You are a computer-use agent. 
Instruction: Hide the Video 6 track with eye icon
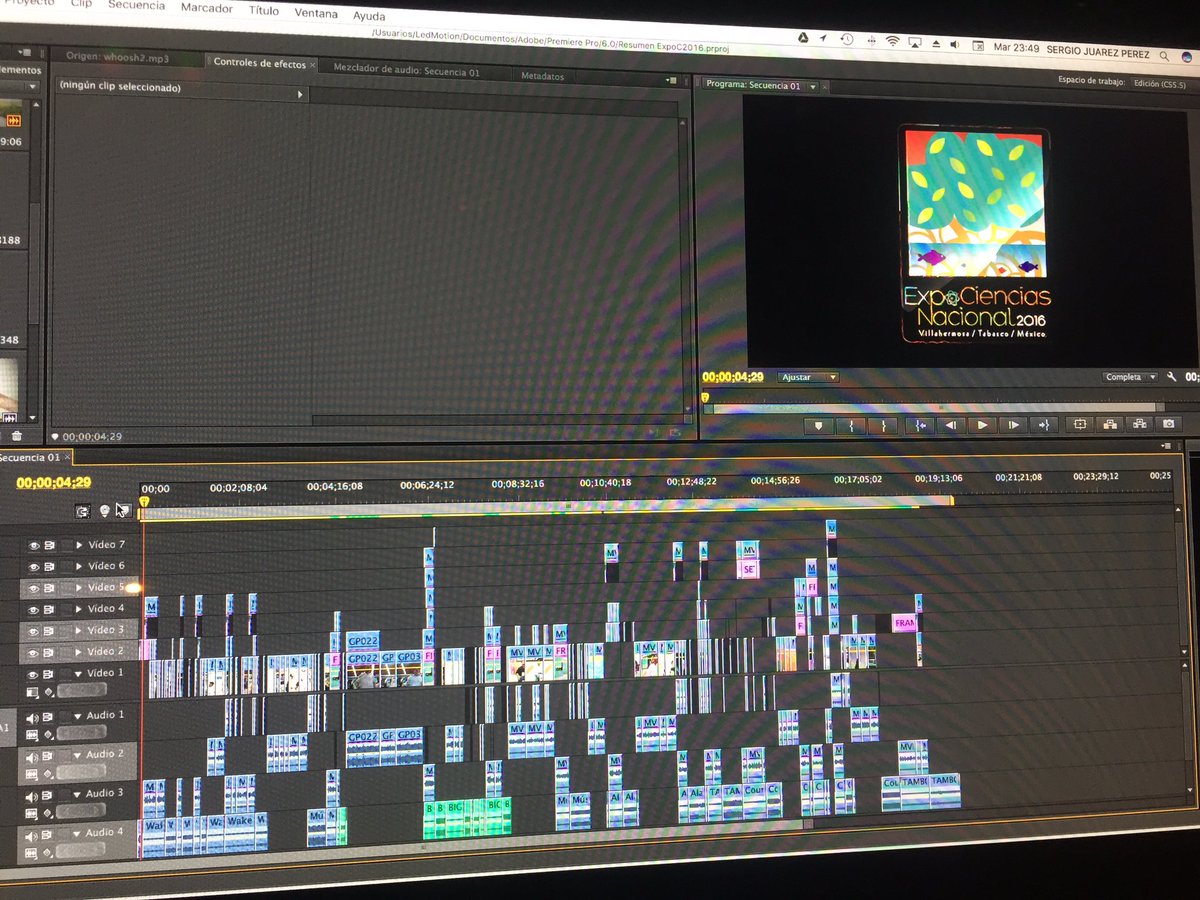pos(33,567)
